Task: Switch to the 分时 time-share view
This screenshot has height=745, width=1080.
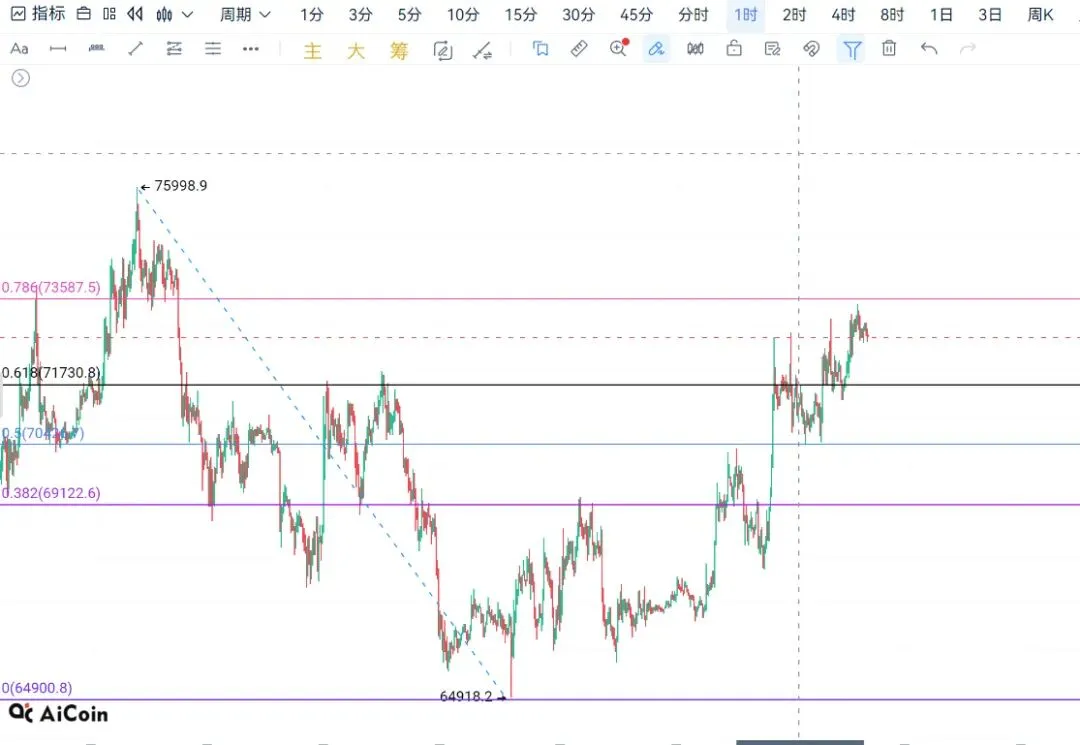Action: 693,14
